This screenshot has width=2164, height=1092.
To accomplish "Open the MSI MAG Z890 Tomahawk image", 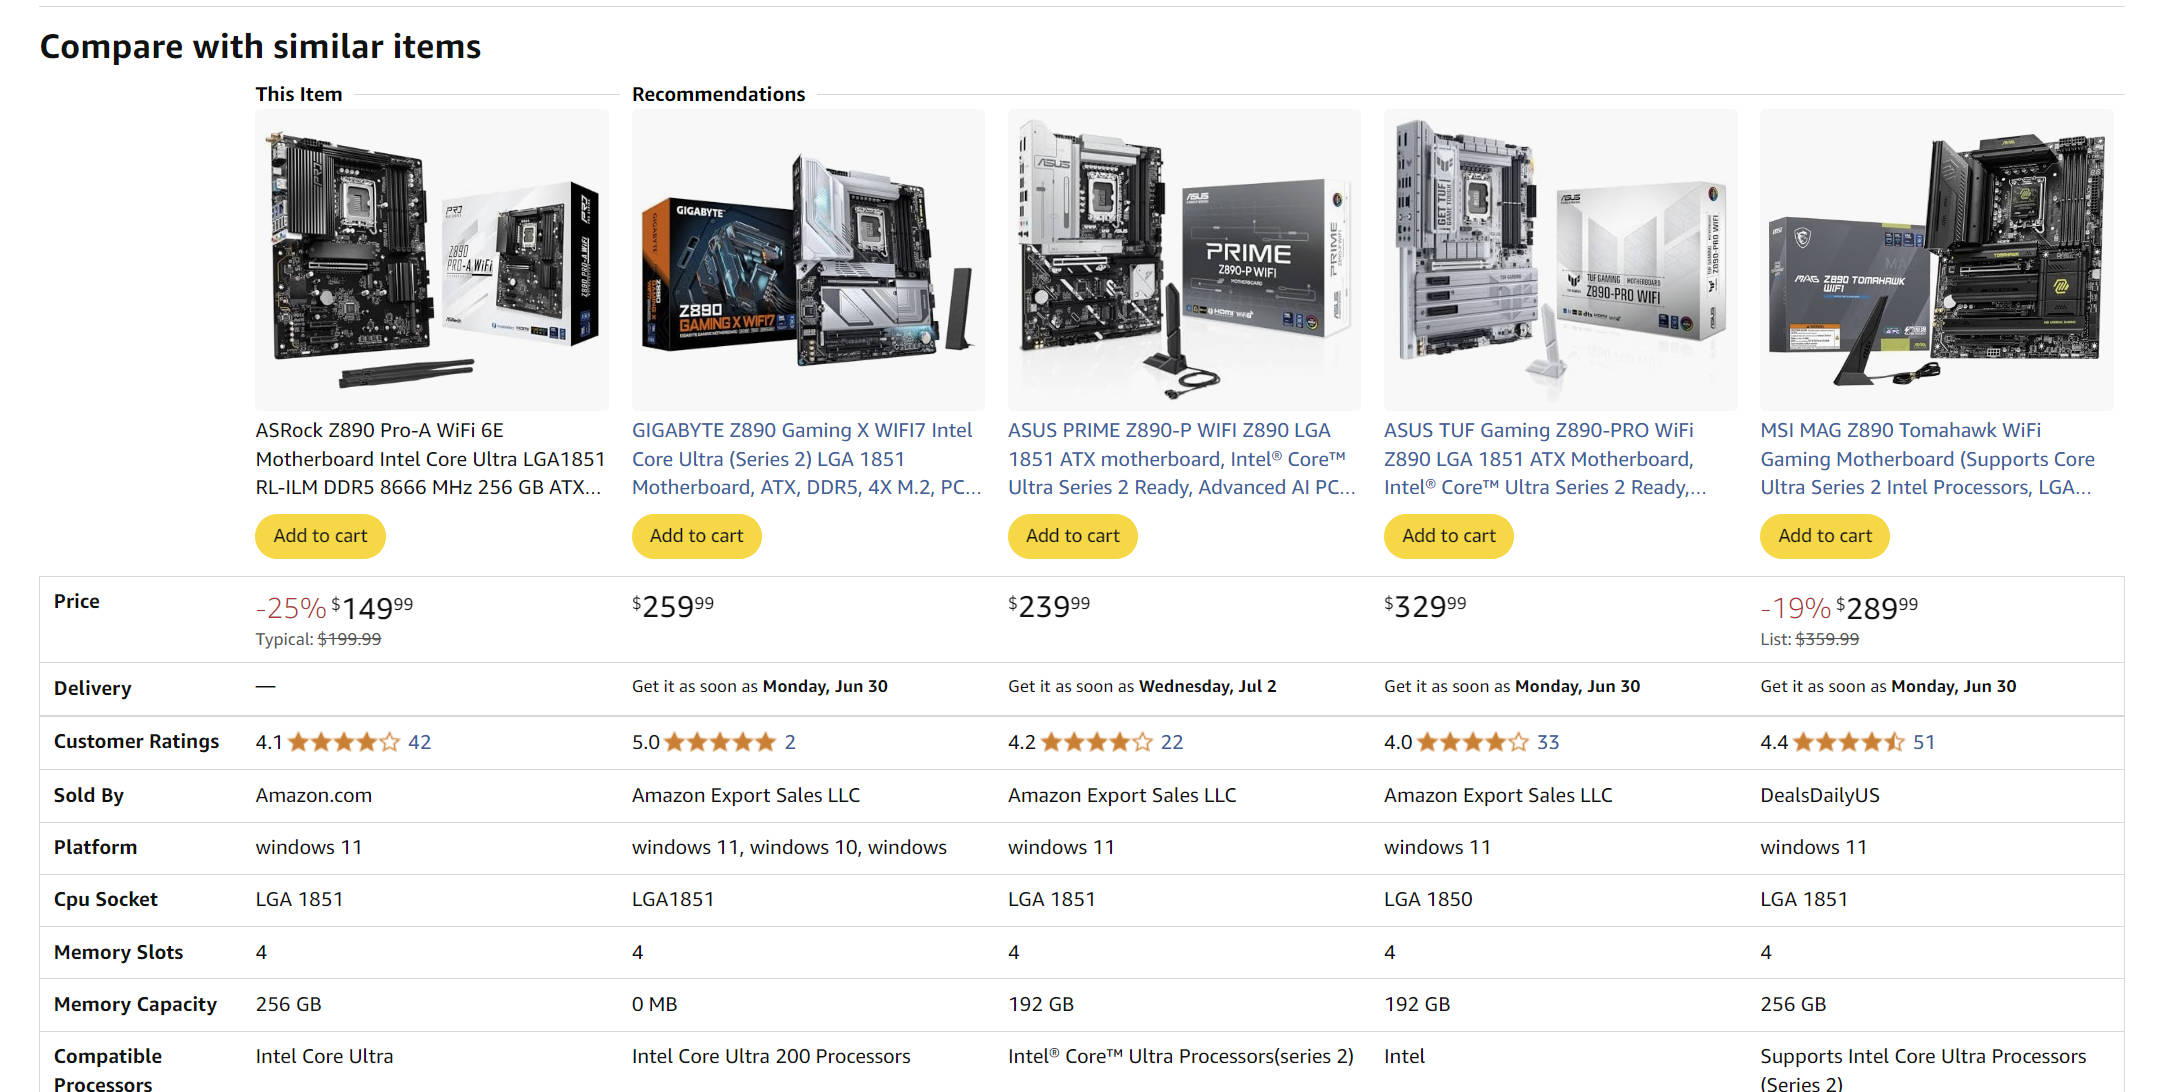I will (x=1936, y=260).
